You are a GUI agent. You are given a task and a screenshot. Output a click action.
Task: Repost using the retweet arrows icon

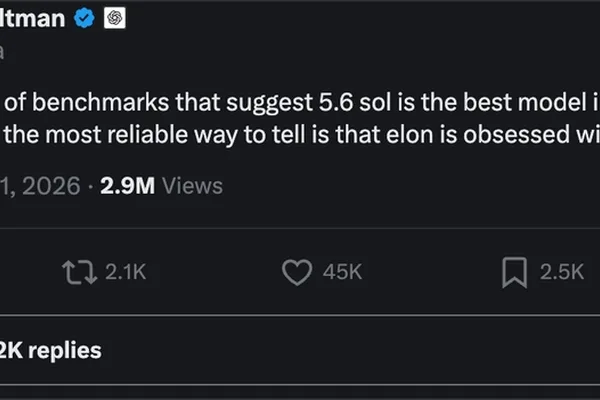(x=79, y=272)
